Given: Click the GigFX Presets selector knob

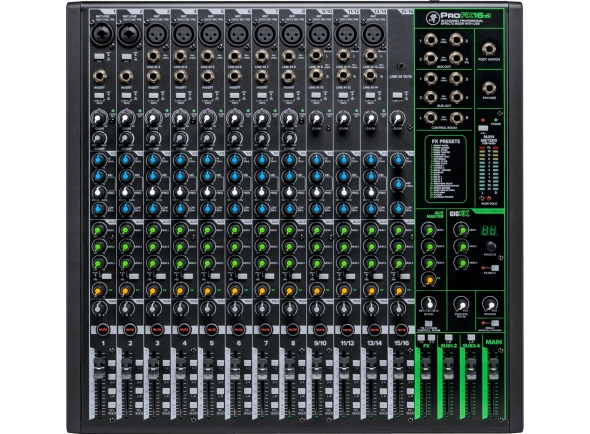Looking at the screenshot, I should coord(491,246).
